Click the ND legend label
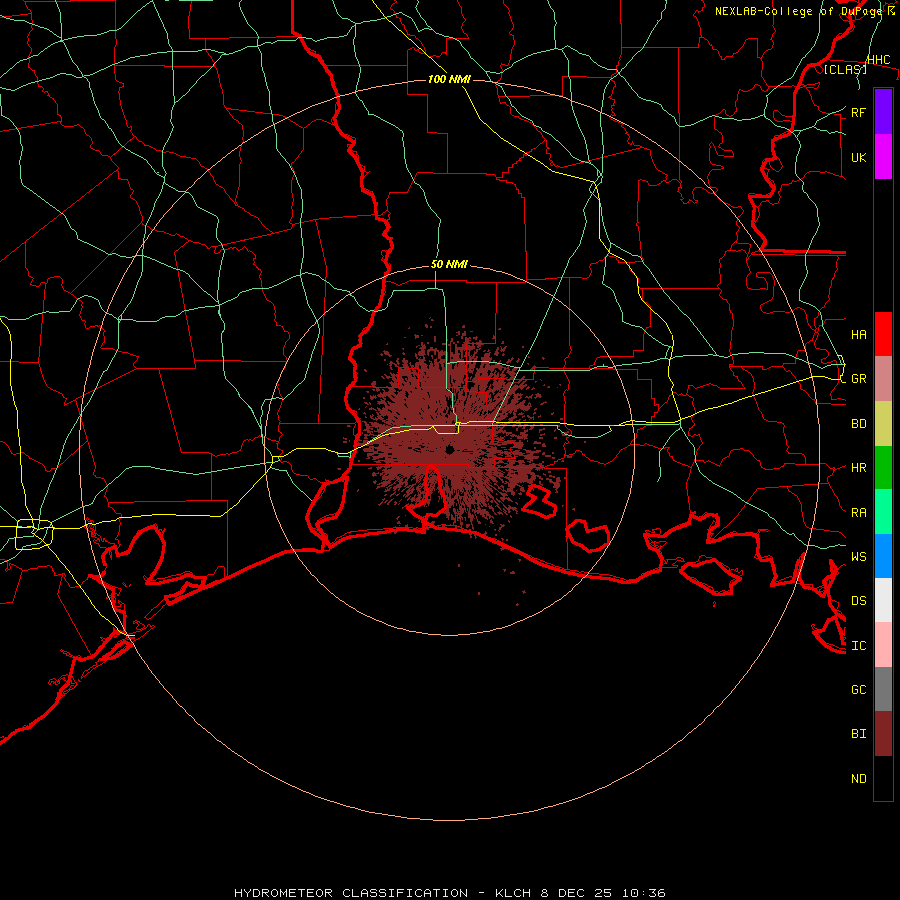This screenshot has width=900, height=900. point(858,779)
